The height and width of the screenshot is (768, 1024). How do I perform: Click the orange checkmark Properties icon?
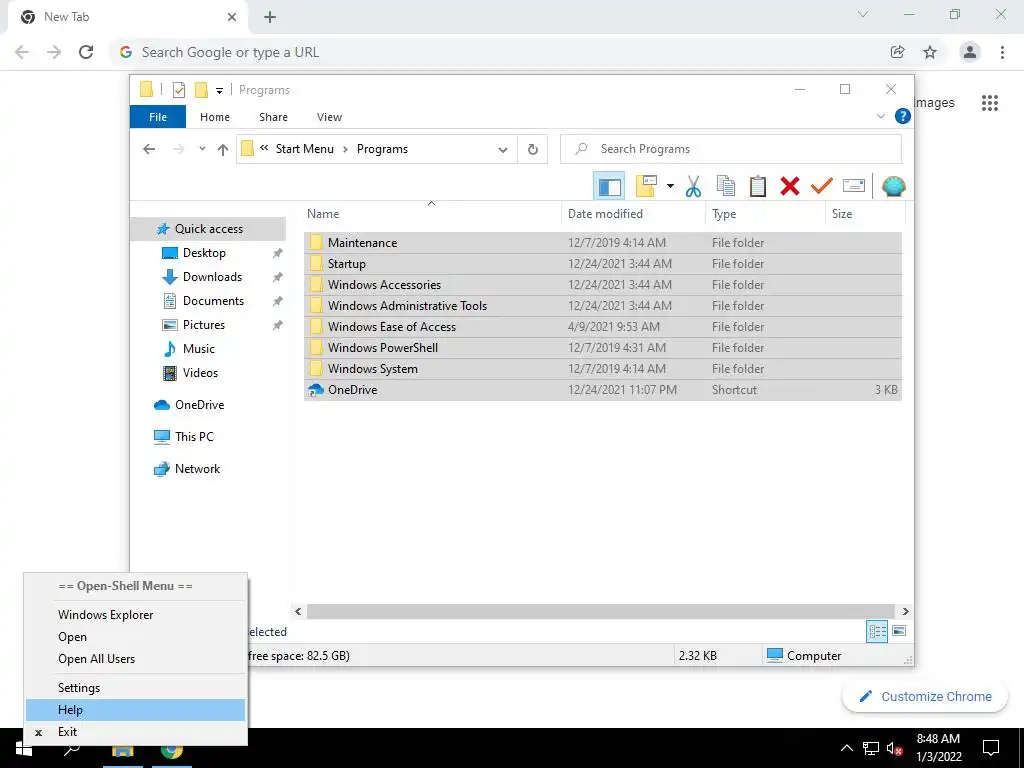tap(822, 186)
